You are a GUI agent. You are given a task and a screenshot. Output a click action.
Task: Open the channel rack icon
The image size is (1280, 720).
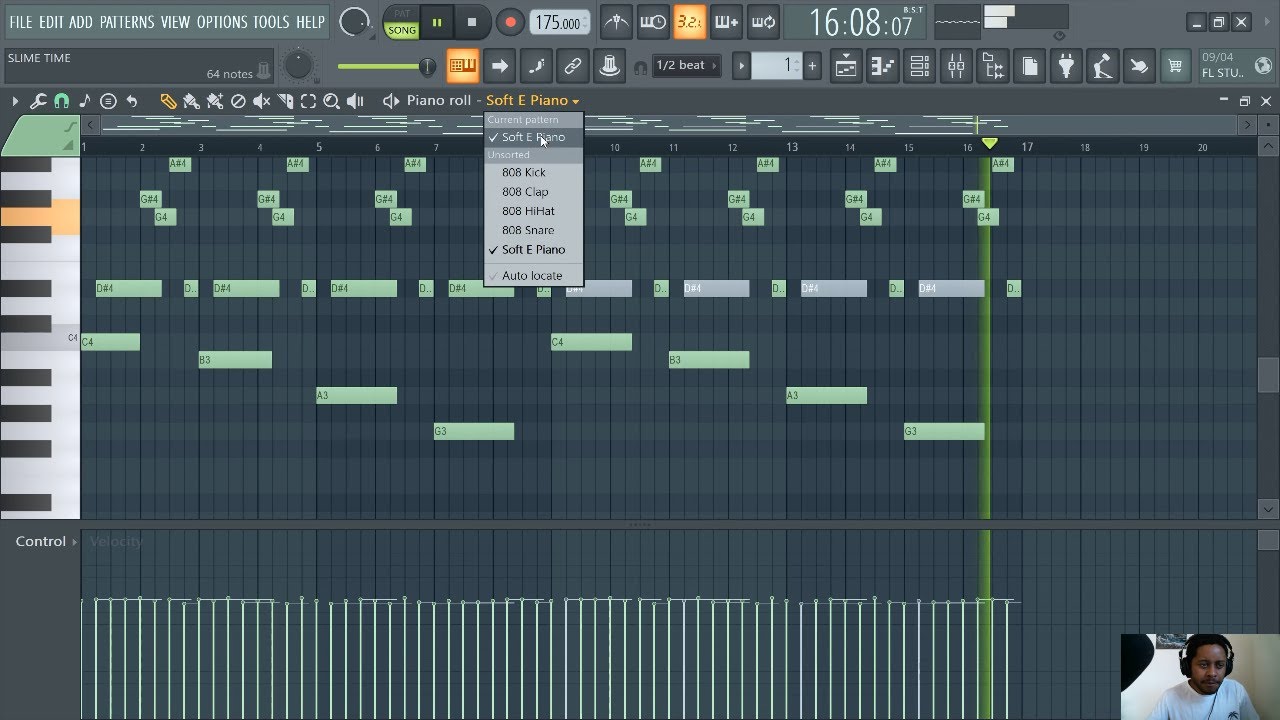coord(919,66)
